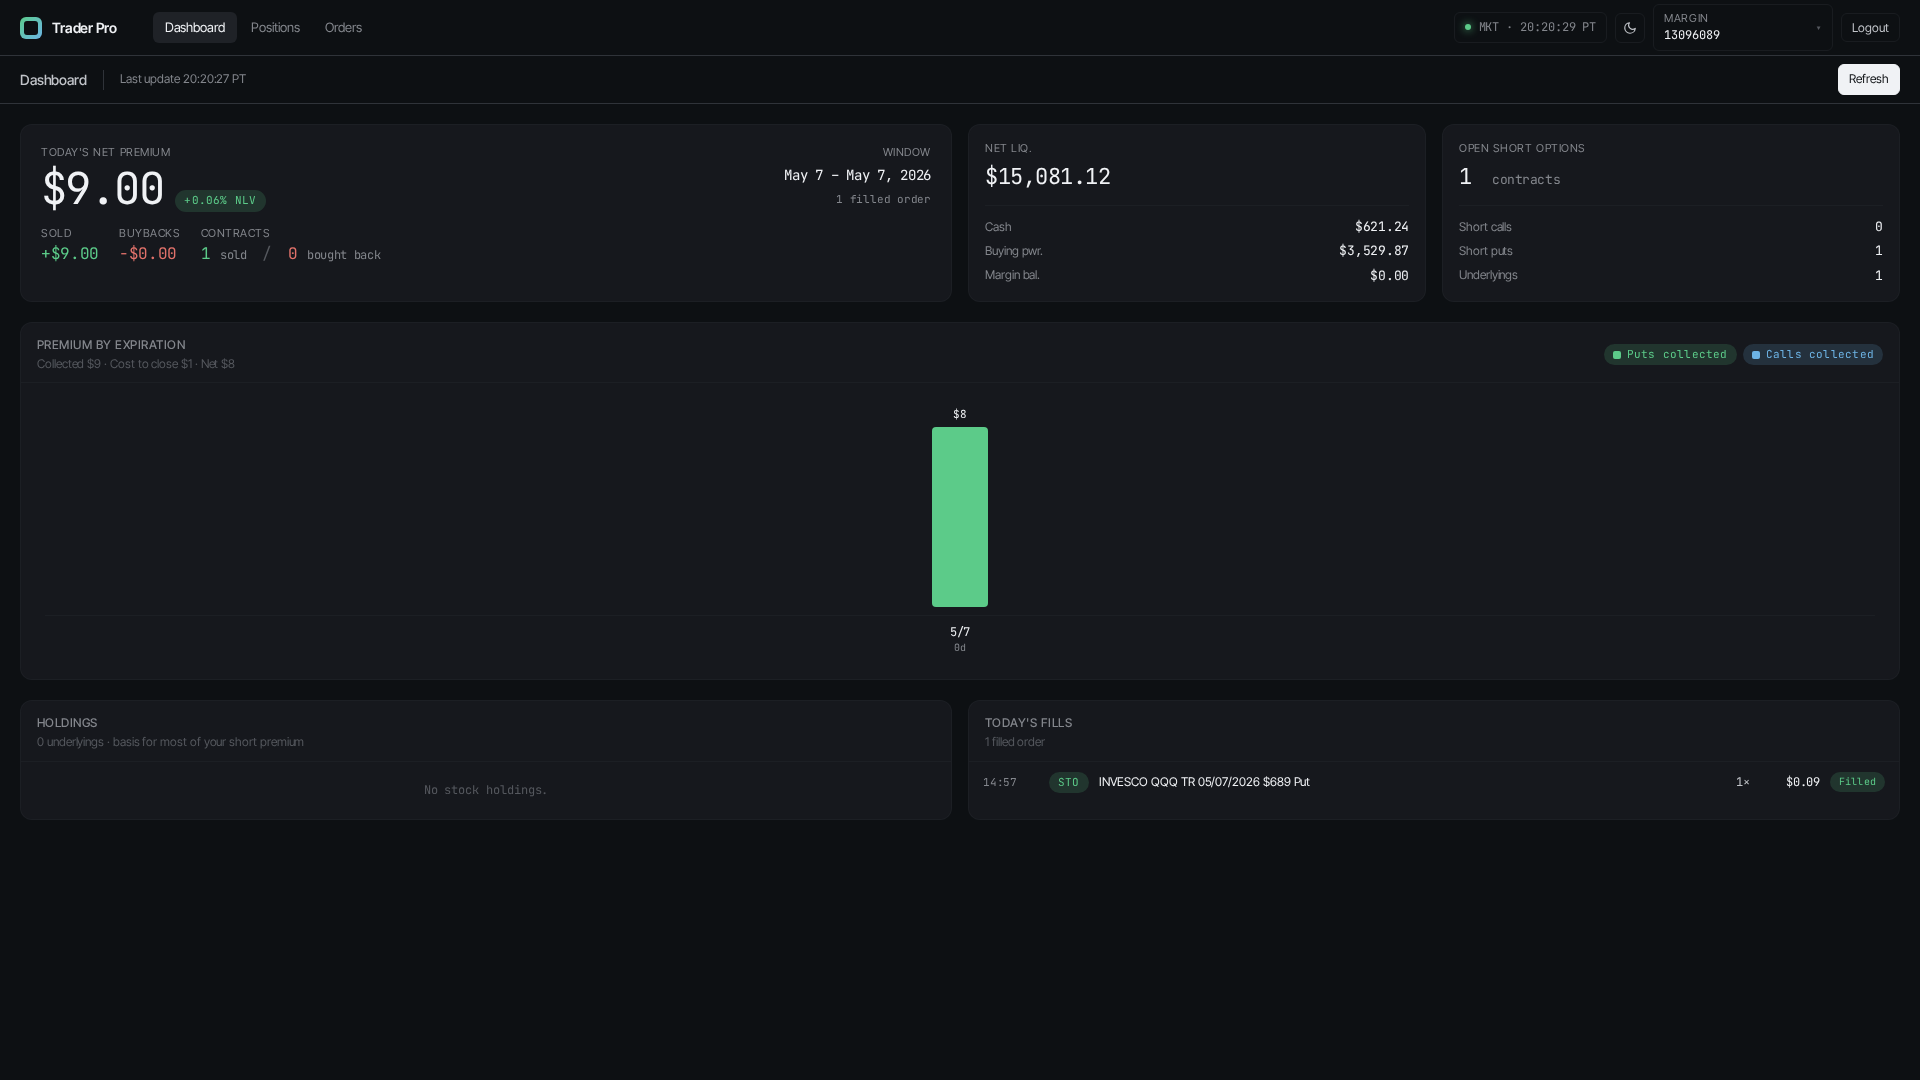Click the green 5/7 premium bar
This screenshot has height=1080, width=1920.
[960, 517]
